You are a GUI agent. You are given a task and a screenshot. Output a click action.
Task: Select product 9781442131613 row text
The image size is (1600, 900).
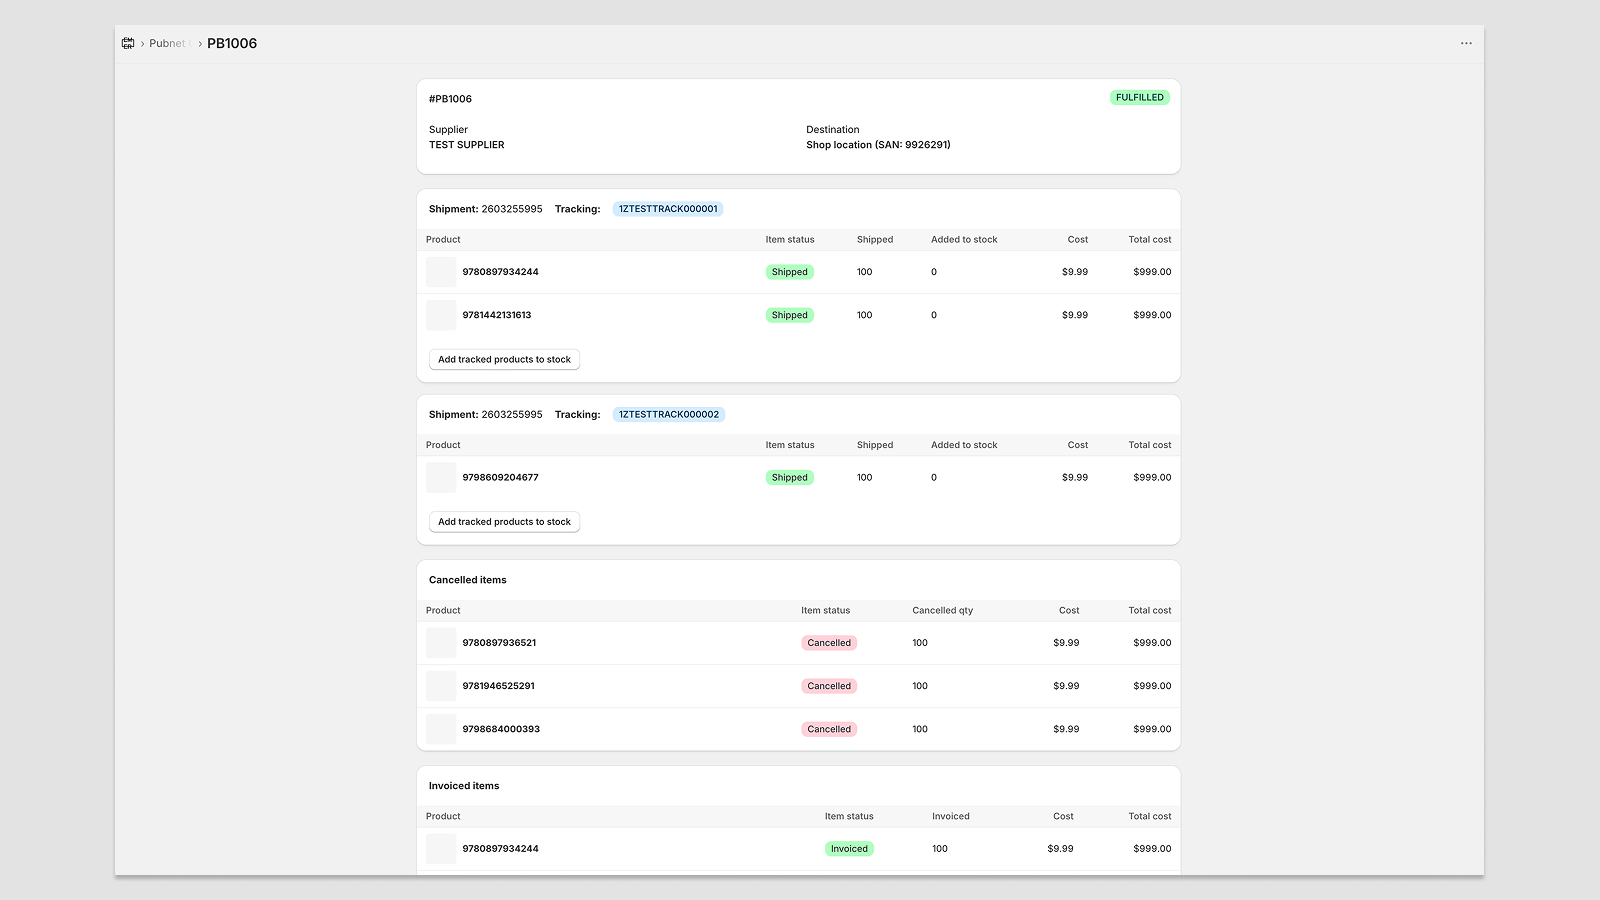click(497, 315)
